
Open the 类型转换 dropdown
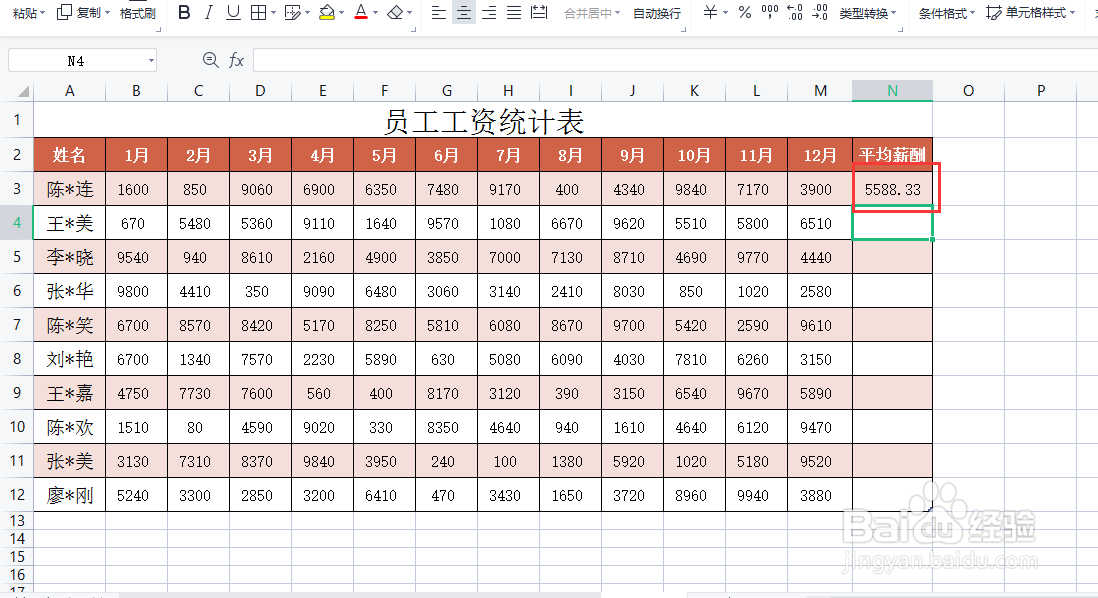(x=868, y=13)
